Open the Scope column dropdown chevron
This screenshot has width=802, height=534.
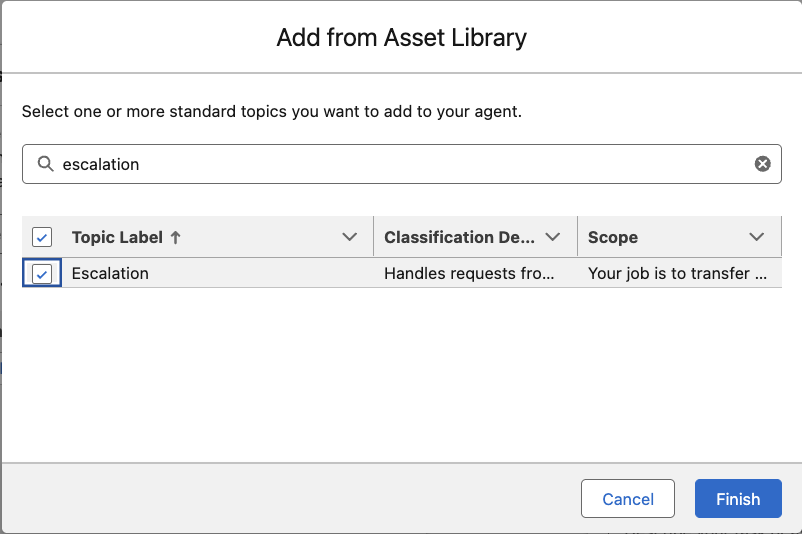(756, 238)
